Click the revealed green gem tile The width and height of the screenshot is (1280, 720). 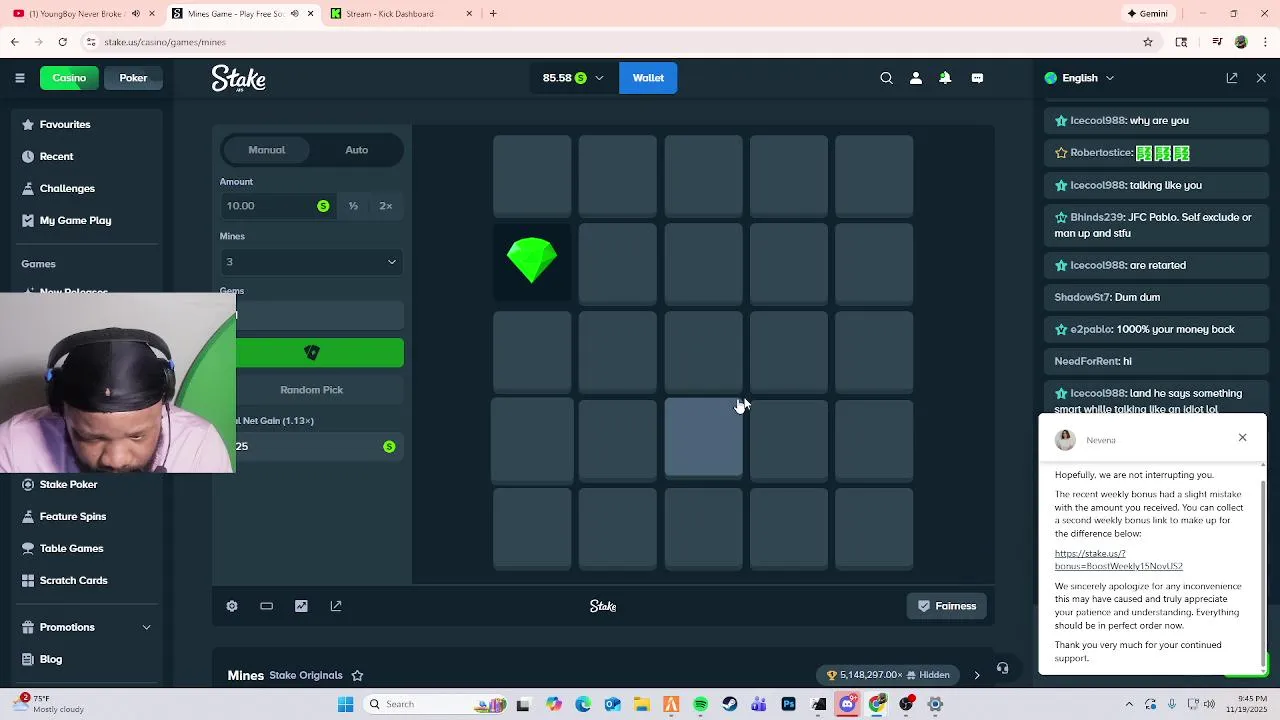(x=532, y=262)
